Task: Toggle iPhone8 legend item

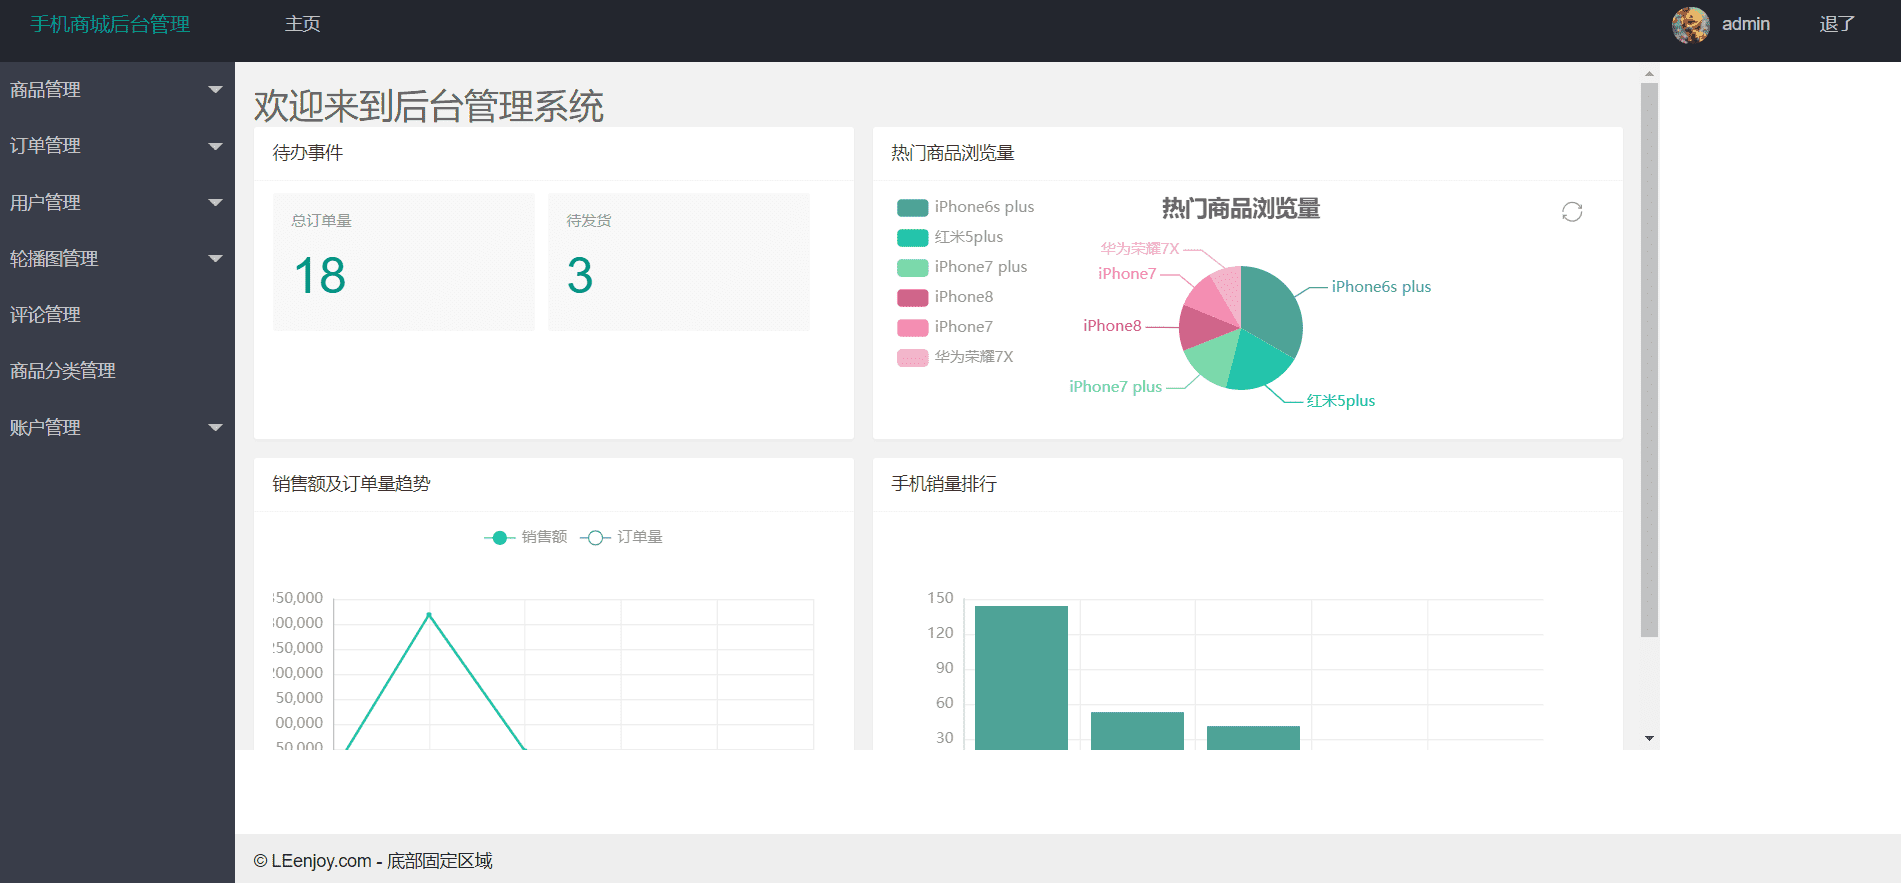Action: coord(945,297)
